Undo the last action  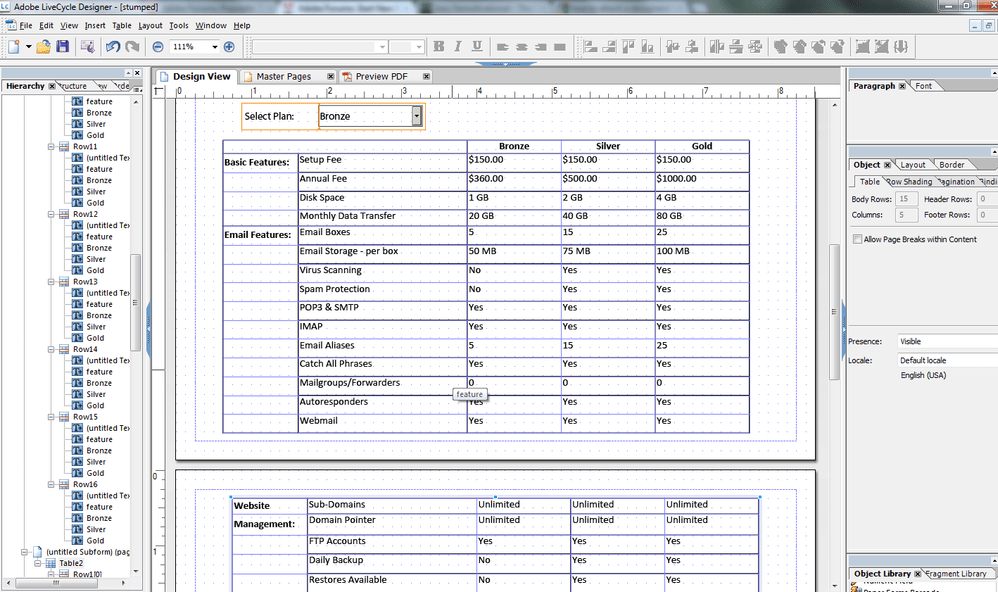click(113, 46)
